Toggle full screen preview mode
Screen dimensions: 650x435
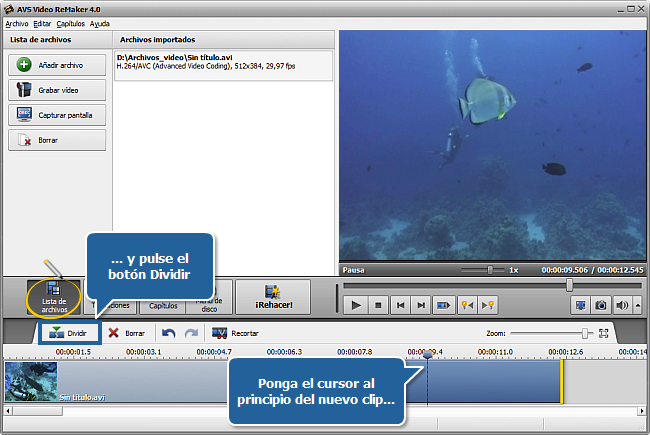point(581,305)
